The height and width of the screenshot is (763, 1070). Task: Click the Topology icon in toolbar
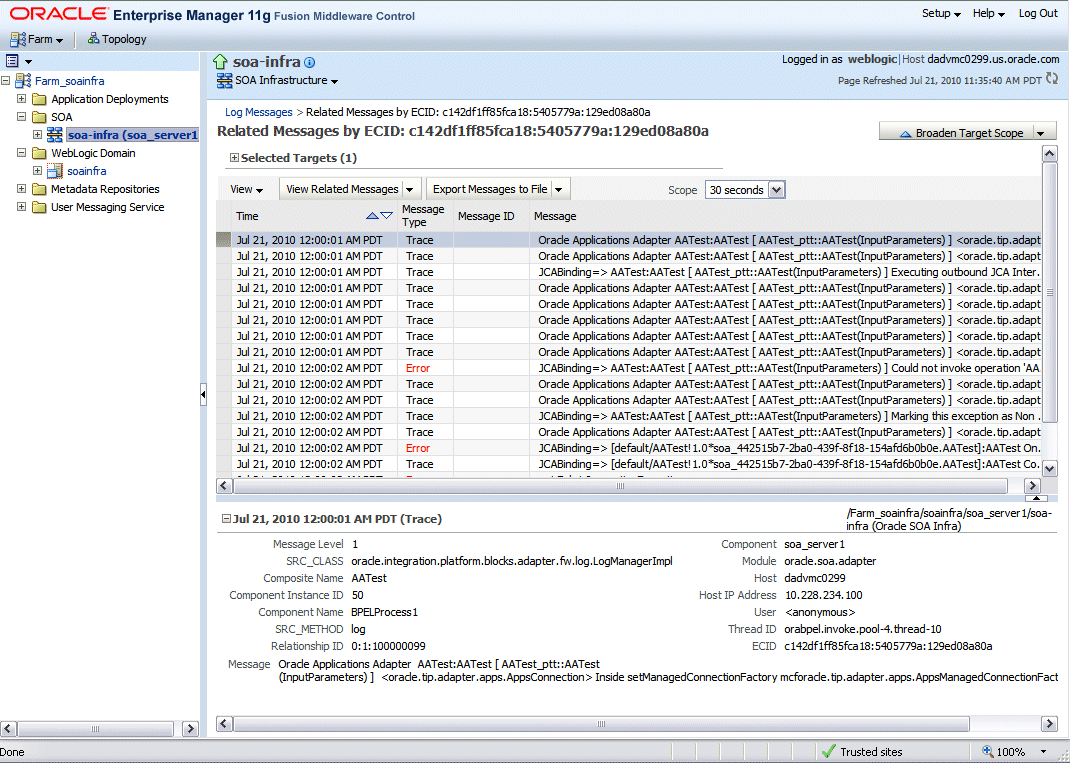click(x=93, y=39)
